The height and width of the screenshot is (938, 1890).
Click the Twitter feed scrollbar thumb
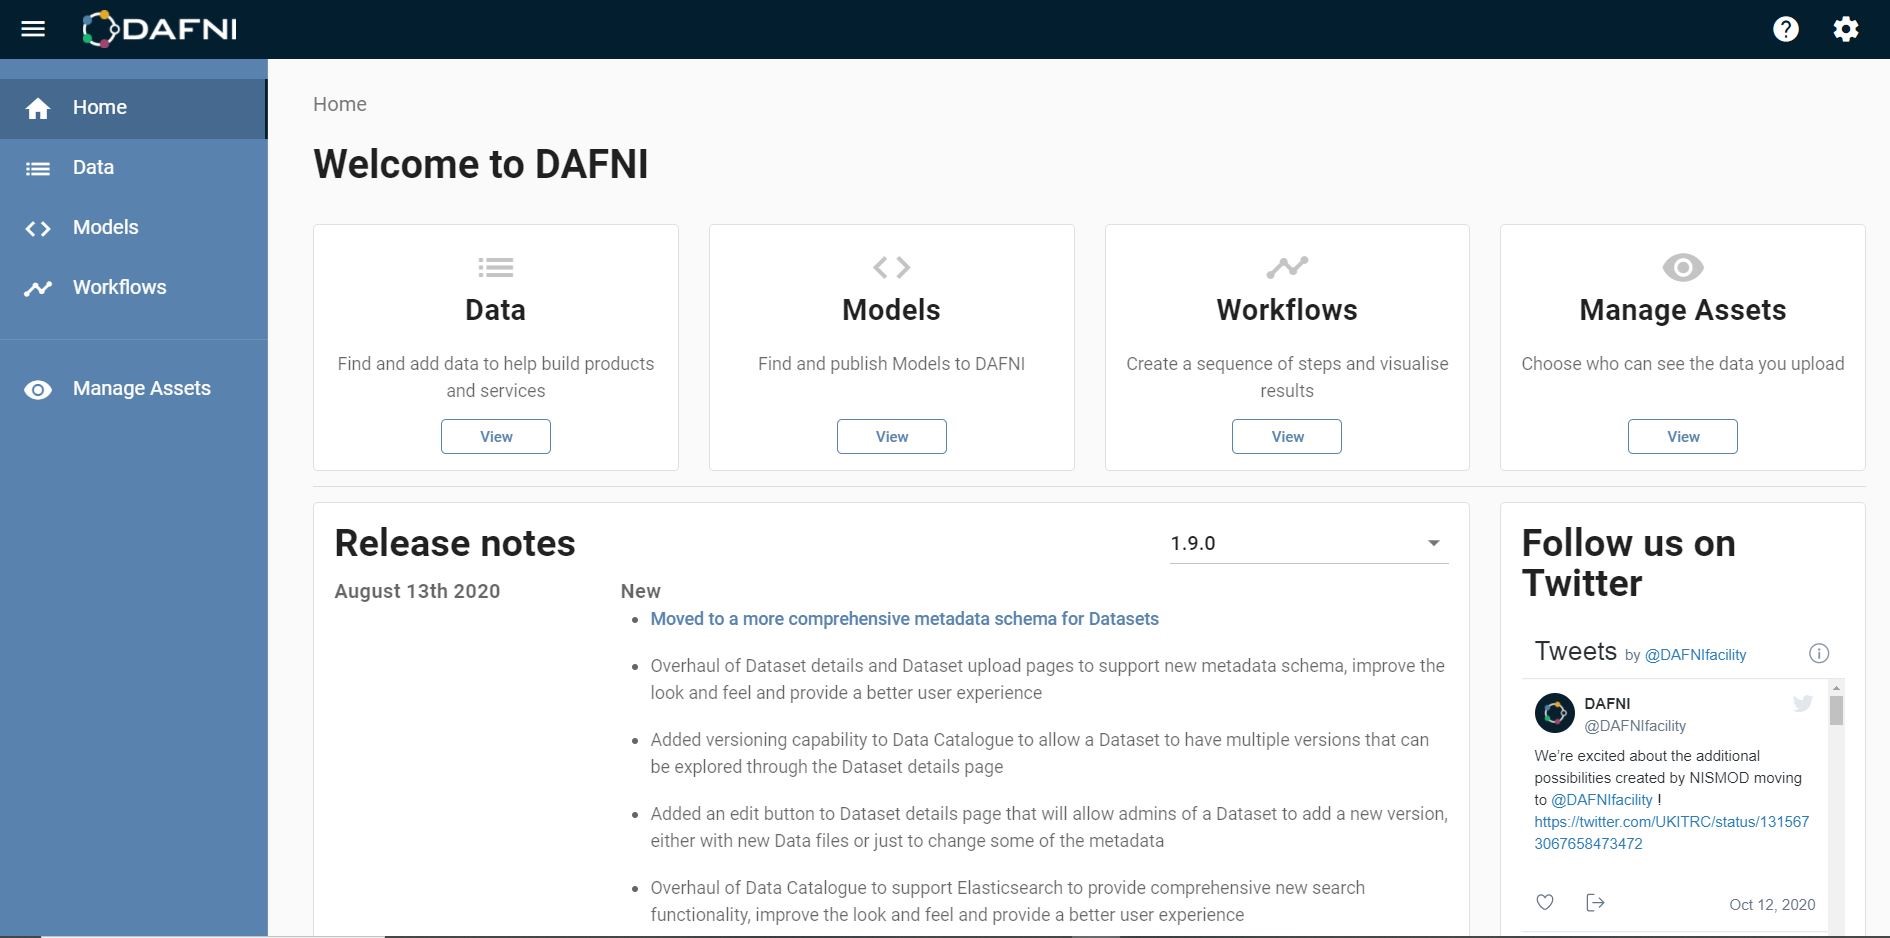(x=1836, y=711)
